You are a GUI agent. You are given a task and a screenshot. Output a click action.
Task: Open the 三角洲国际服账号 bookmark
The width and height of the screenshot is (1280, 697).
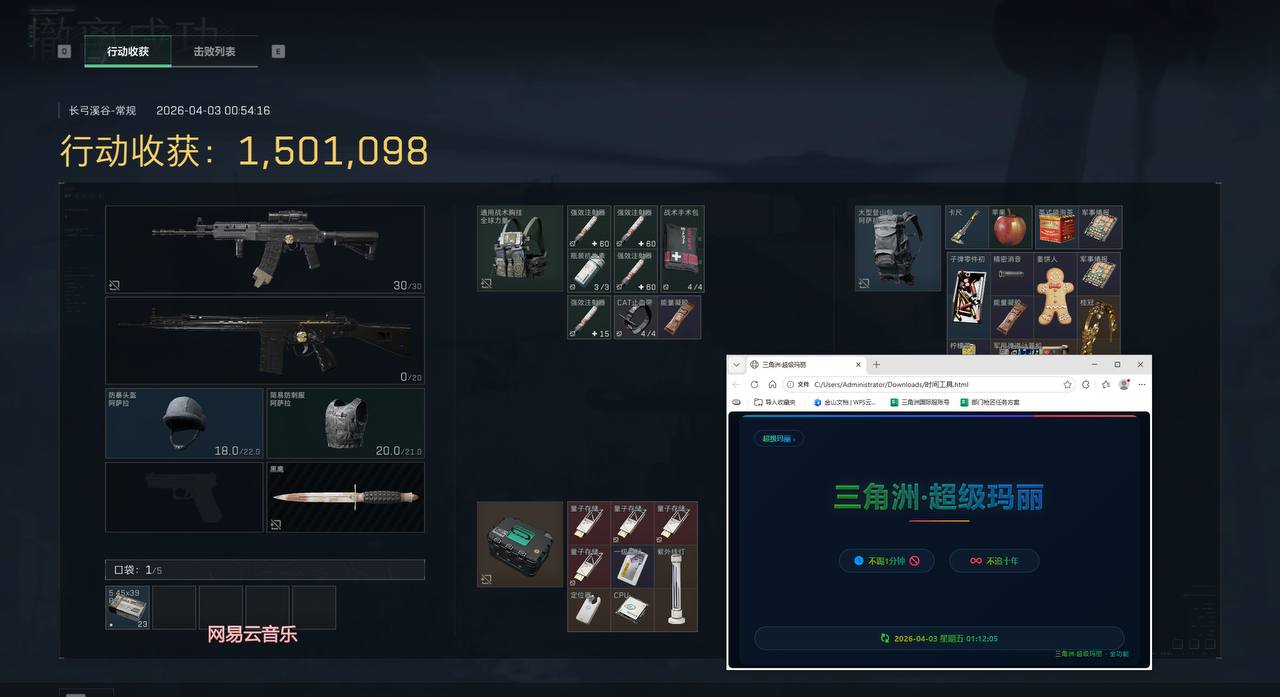tap(919, 402)
